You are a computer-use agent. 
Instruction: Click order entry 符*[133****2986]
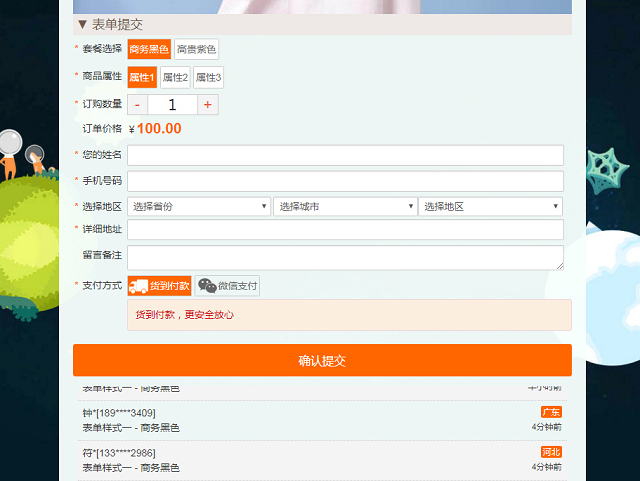click(x=119, y=453)
